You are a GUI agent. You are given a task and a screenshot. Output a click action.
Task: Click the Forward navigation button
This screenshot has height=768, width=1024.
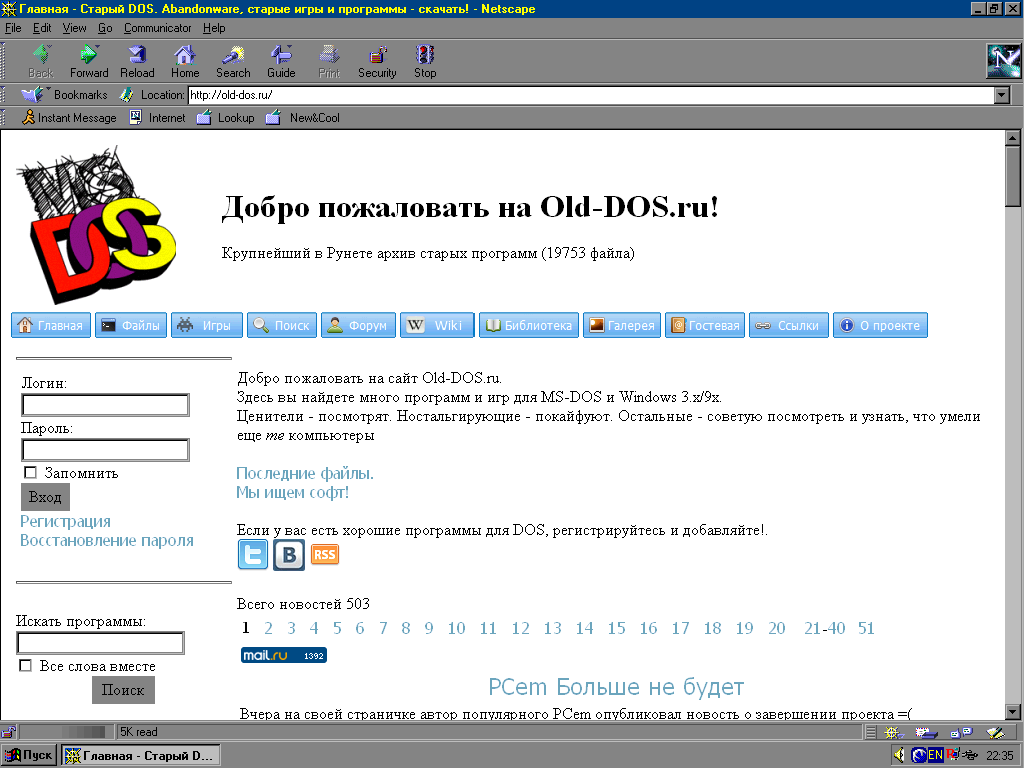(x=89, y=61)
